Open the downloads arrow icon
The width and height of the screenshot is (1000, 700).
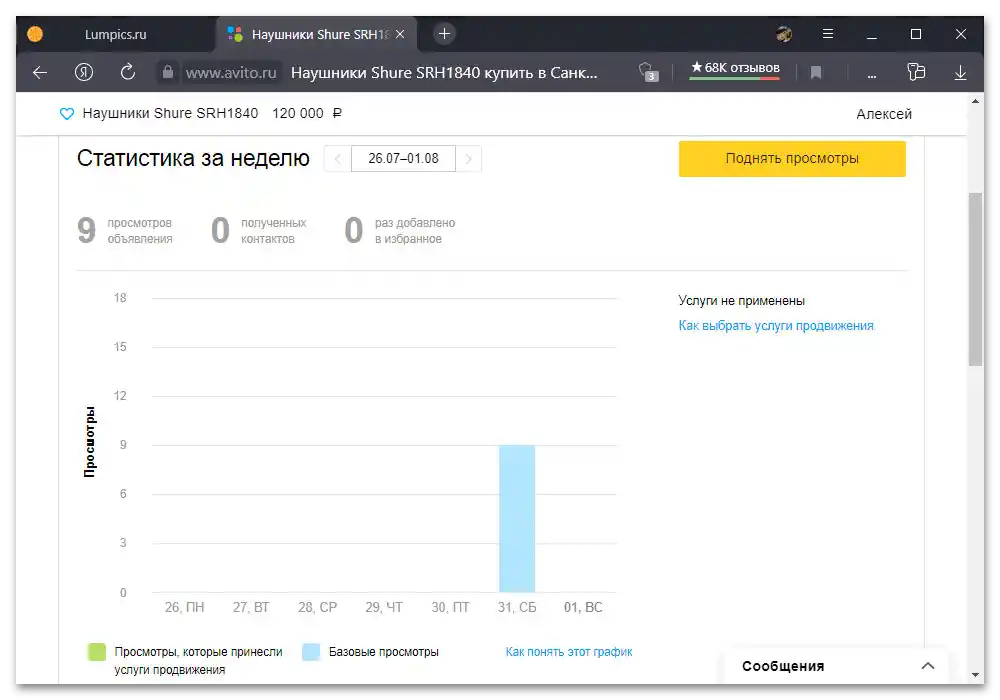(x=960, y=73)
